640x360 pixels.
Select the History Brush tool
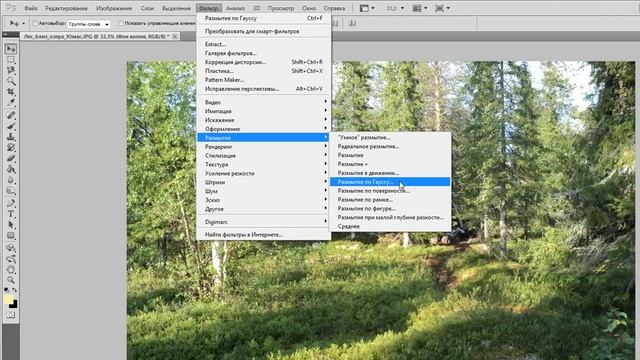11,147
